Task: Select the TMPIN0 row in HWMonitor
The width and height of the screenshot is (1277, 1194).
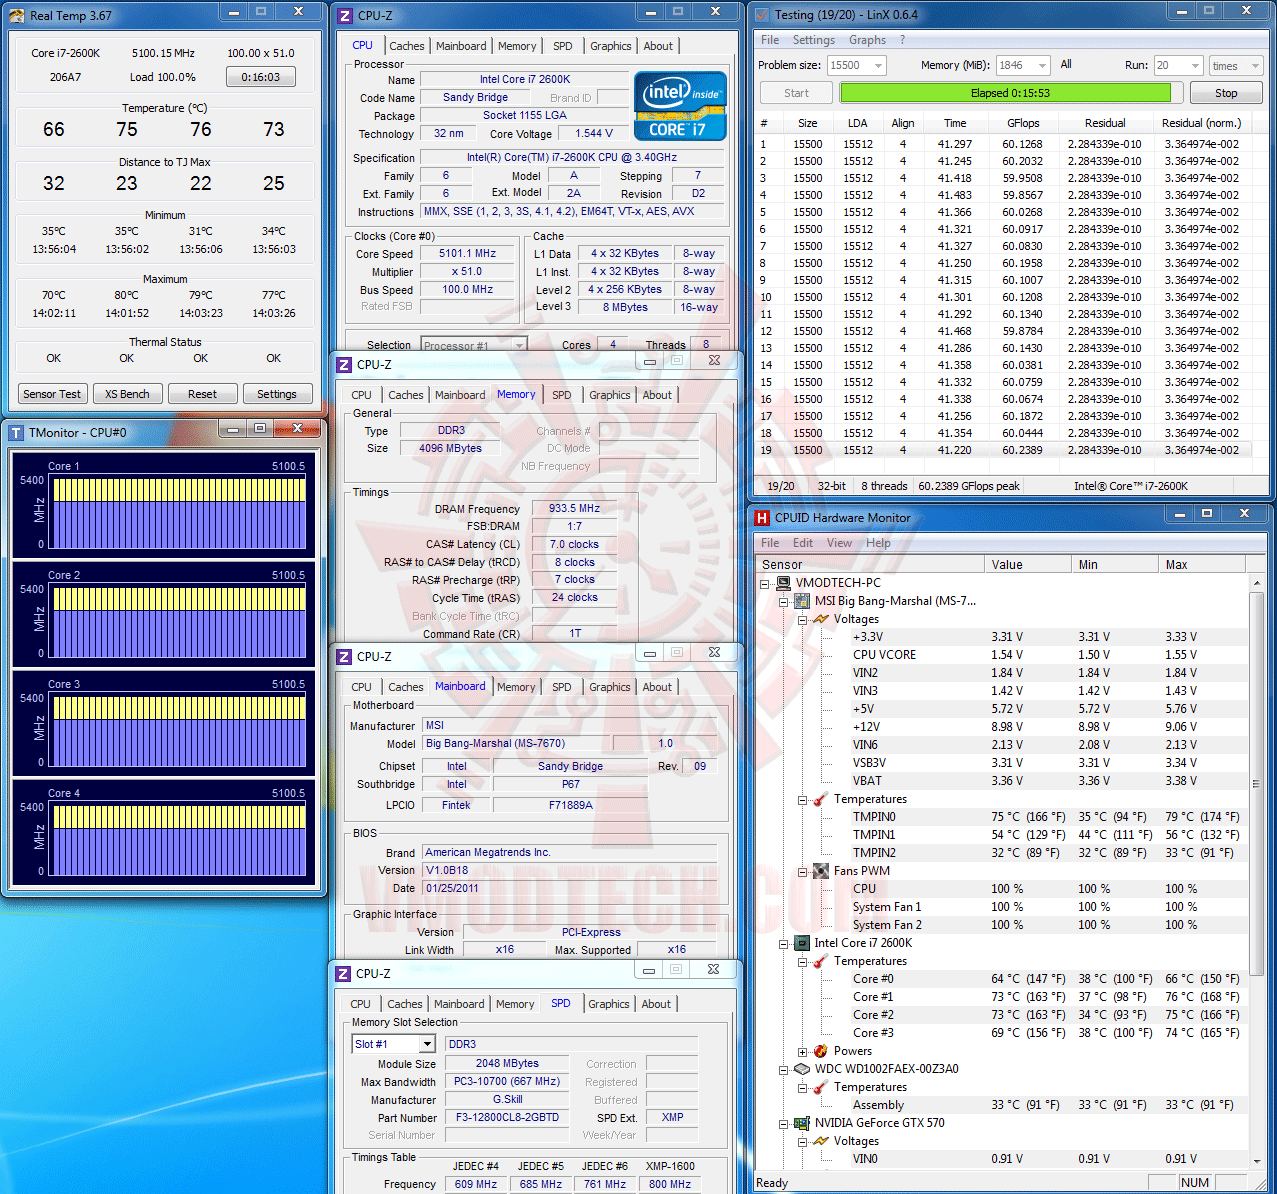Action: click(1001, 817)
